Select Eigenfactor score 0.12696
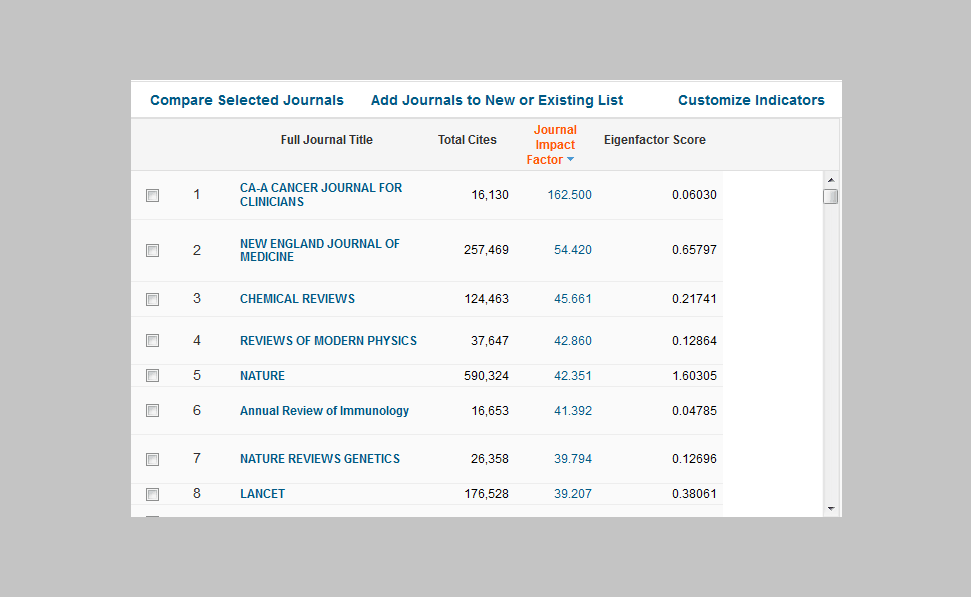The height and width of the screenshot is (597, 971). tap(694, 459)
